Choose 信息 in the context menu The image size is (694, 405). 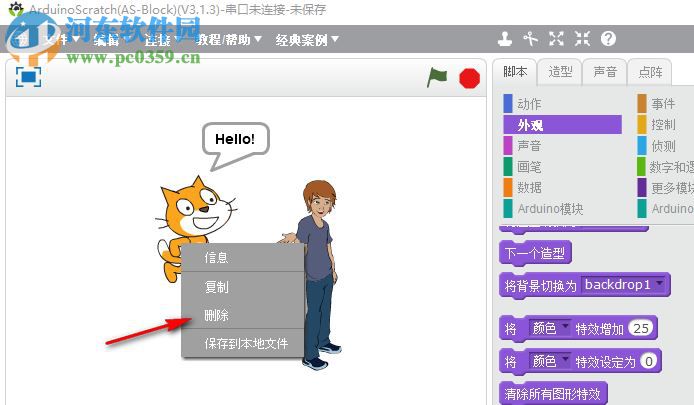tap(243, 258)
